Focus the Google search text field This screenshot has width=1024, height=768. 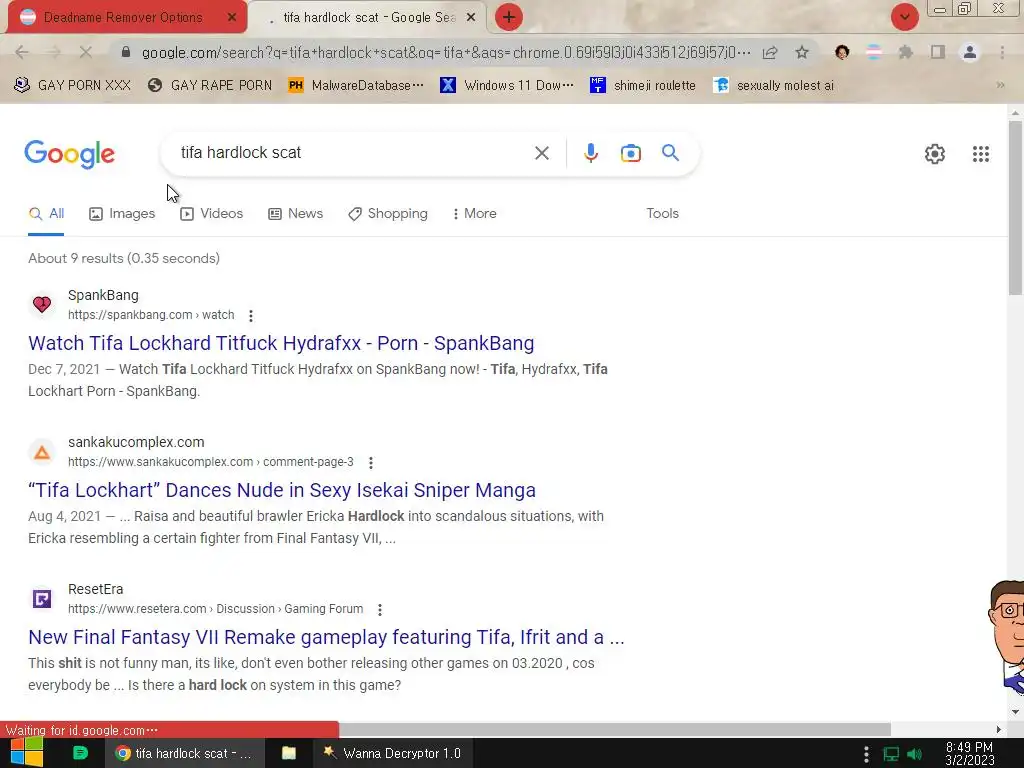[349, 153]
